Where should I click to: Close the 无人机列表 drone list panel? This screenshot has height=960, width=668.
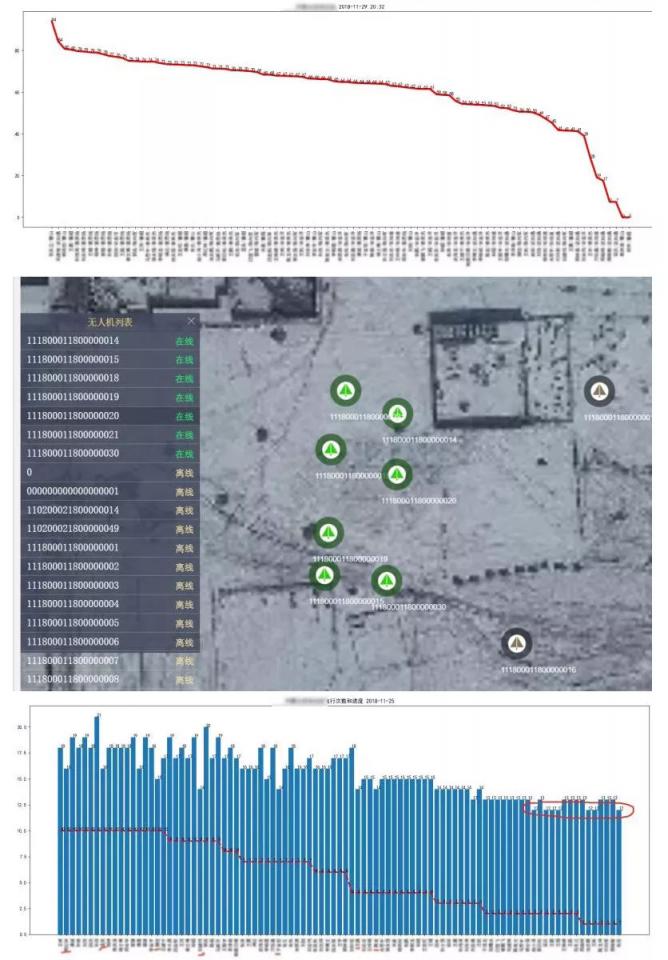coord(192,321)
